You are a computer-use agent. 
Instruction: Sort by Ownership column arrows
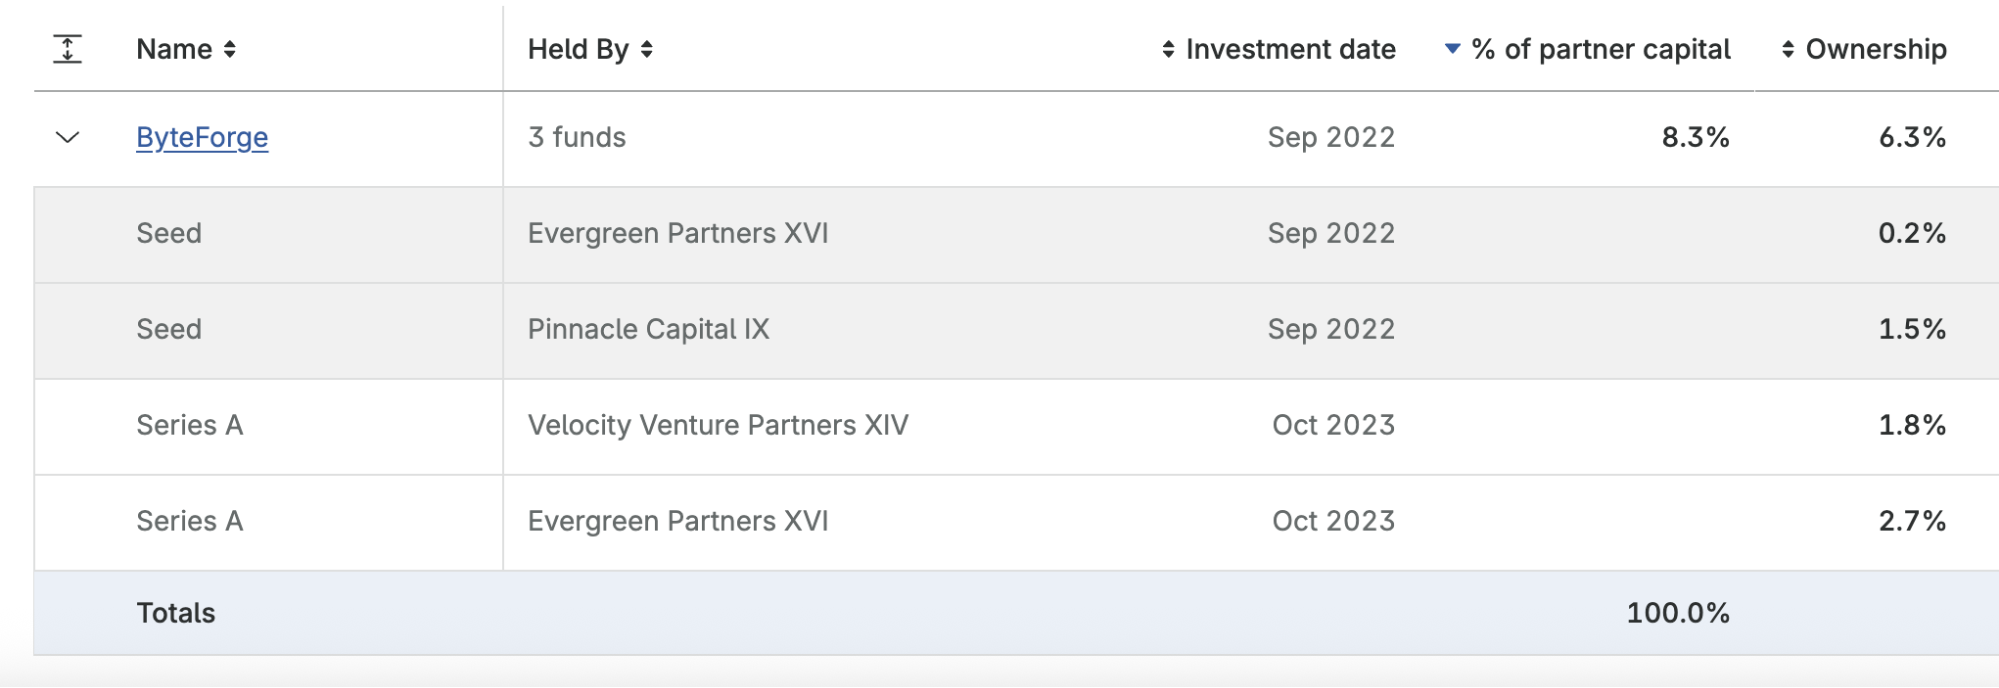(1788, 49)
